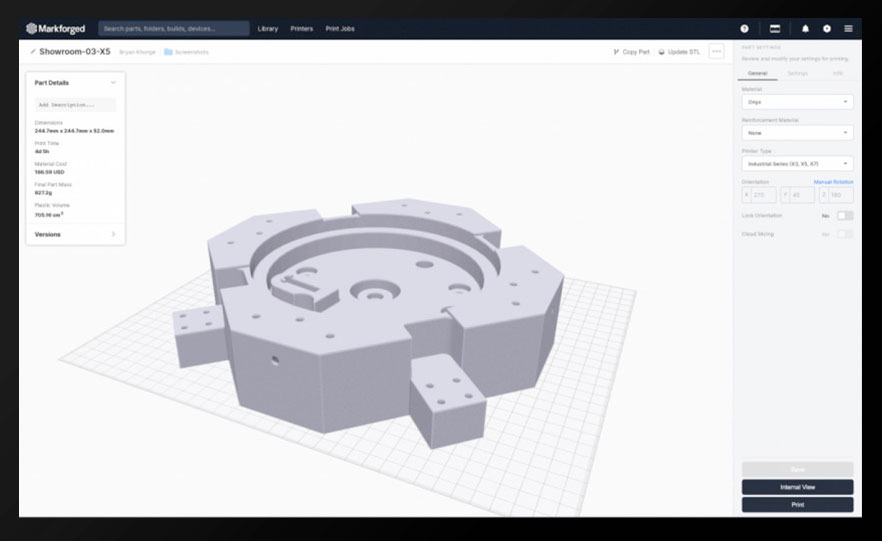
Task: Click the Print Time value
Action: [x=42, y=151]
